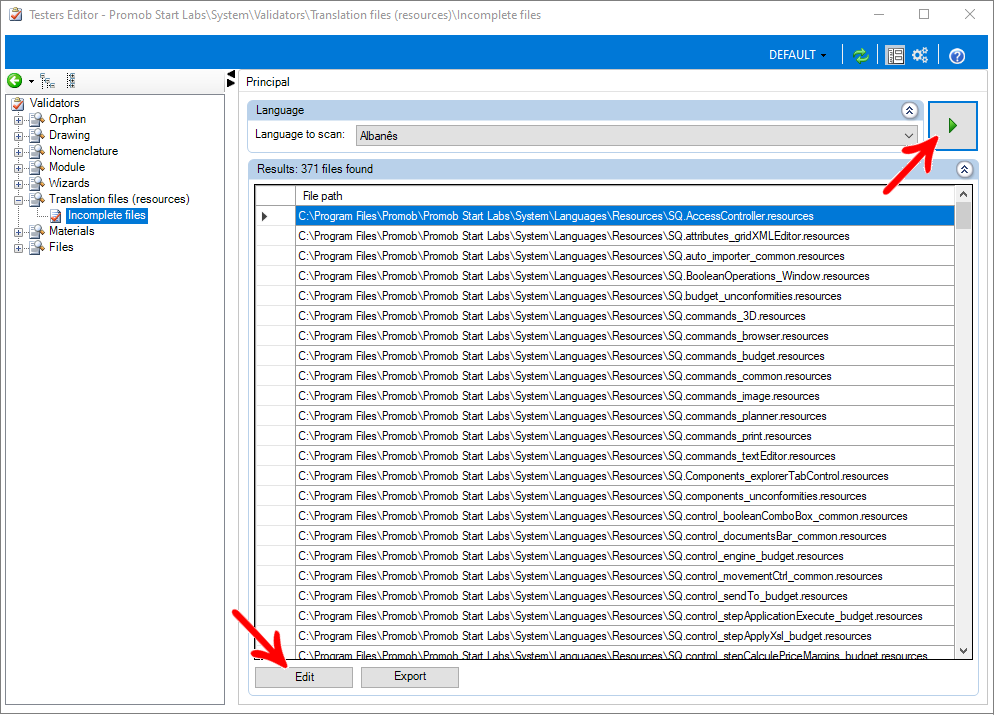994x715 pixels.
Task: Expand the Drawing tree node
Action: pos(18,136)
